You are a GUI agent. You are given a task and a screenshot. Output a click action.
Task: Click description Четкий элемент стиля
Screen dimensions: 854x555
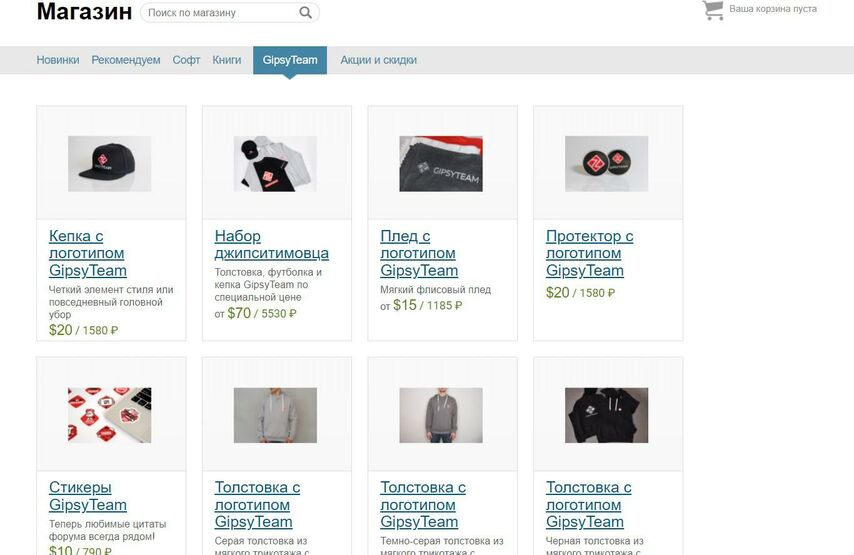(111, 302)
